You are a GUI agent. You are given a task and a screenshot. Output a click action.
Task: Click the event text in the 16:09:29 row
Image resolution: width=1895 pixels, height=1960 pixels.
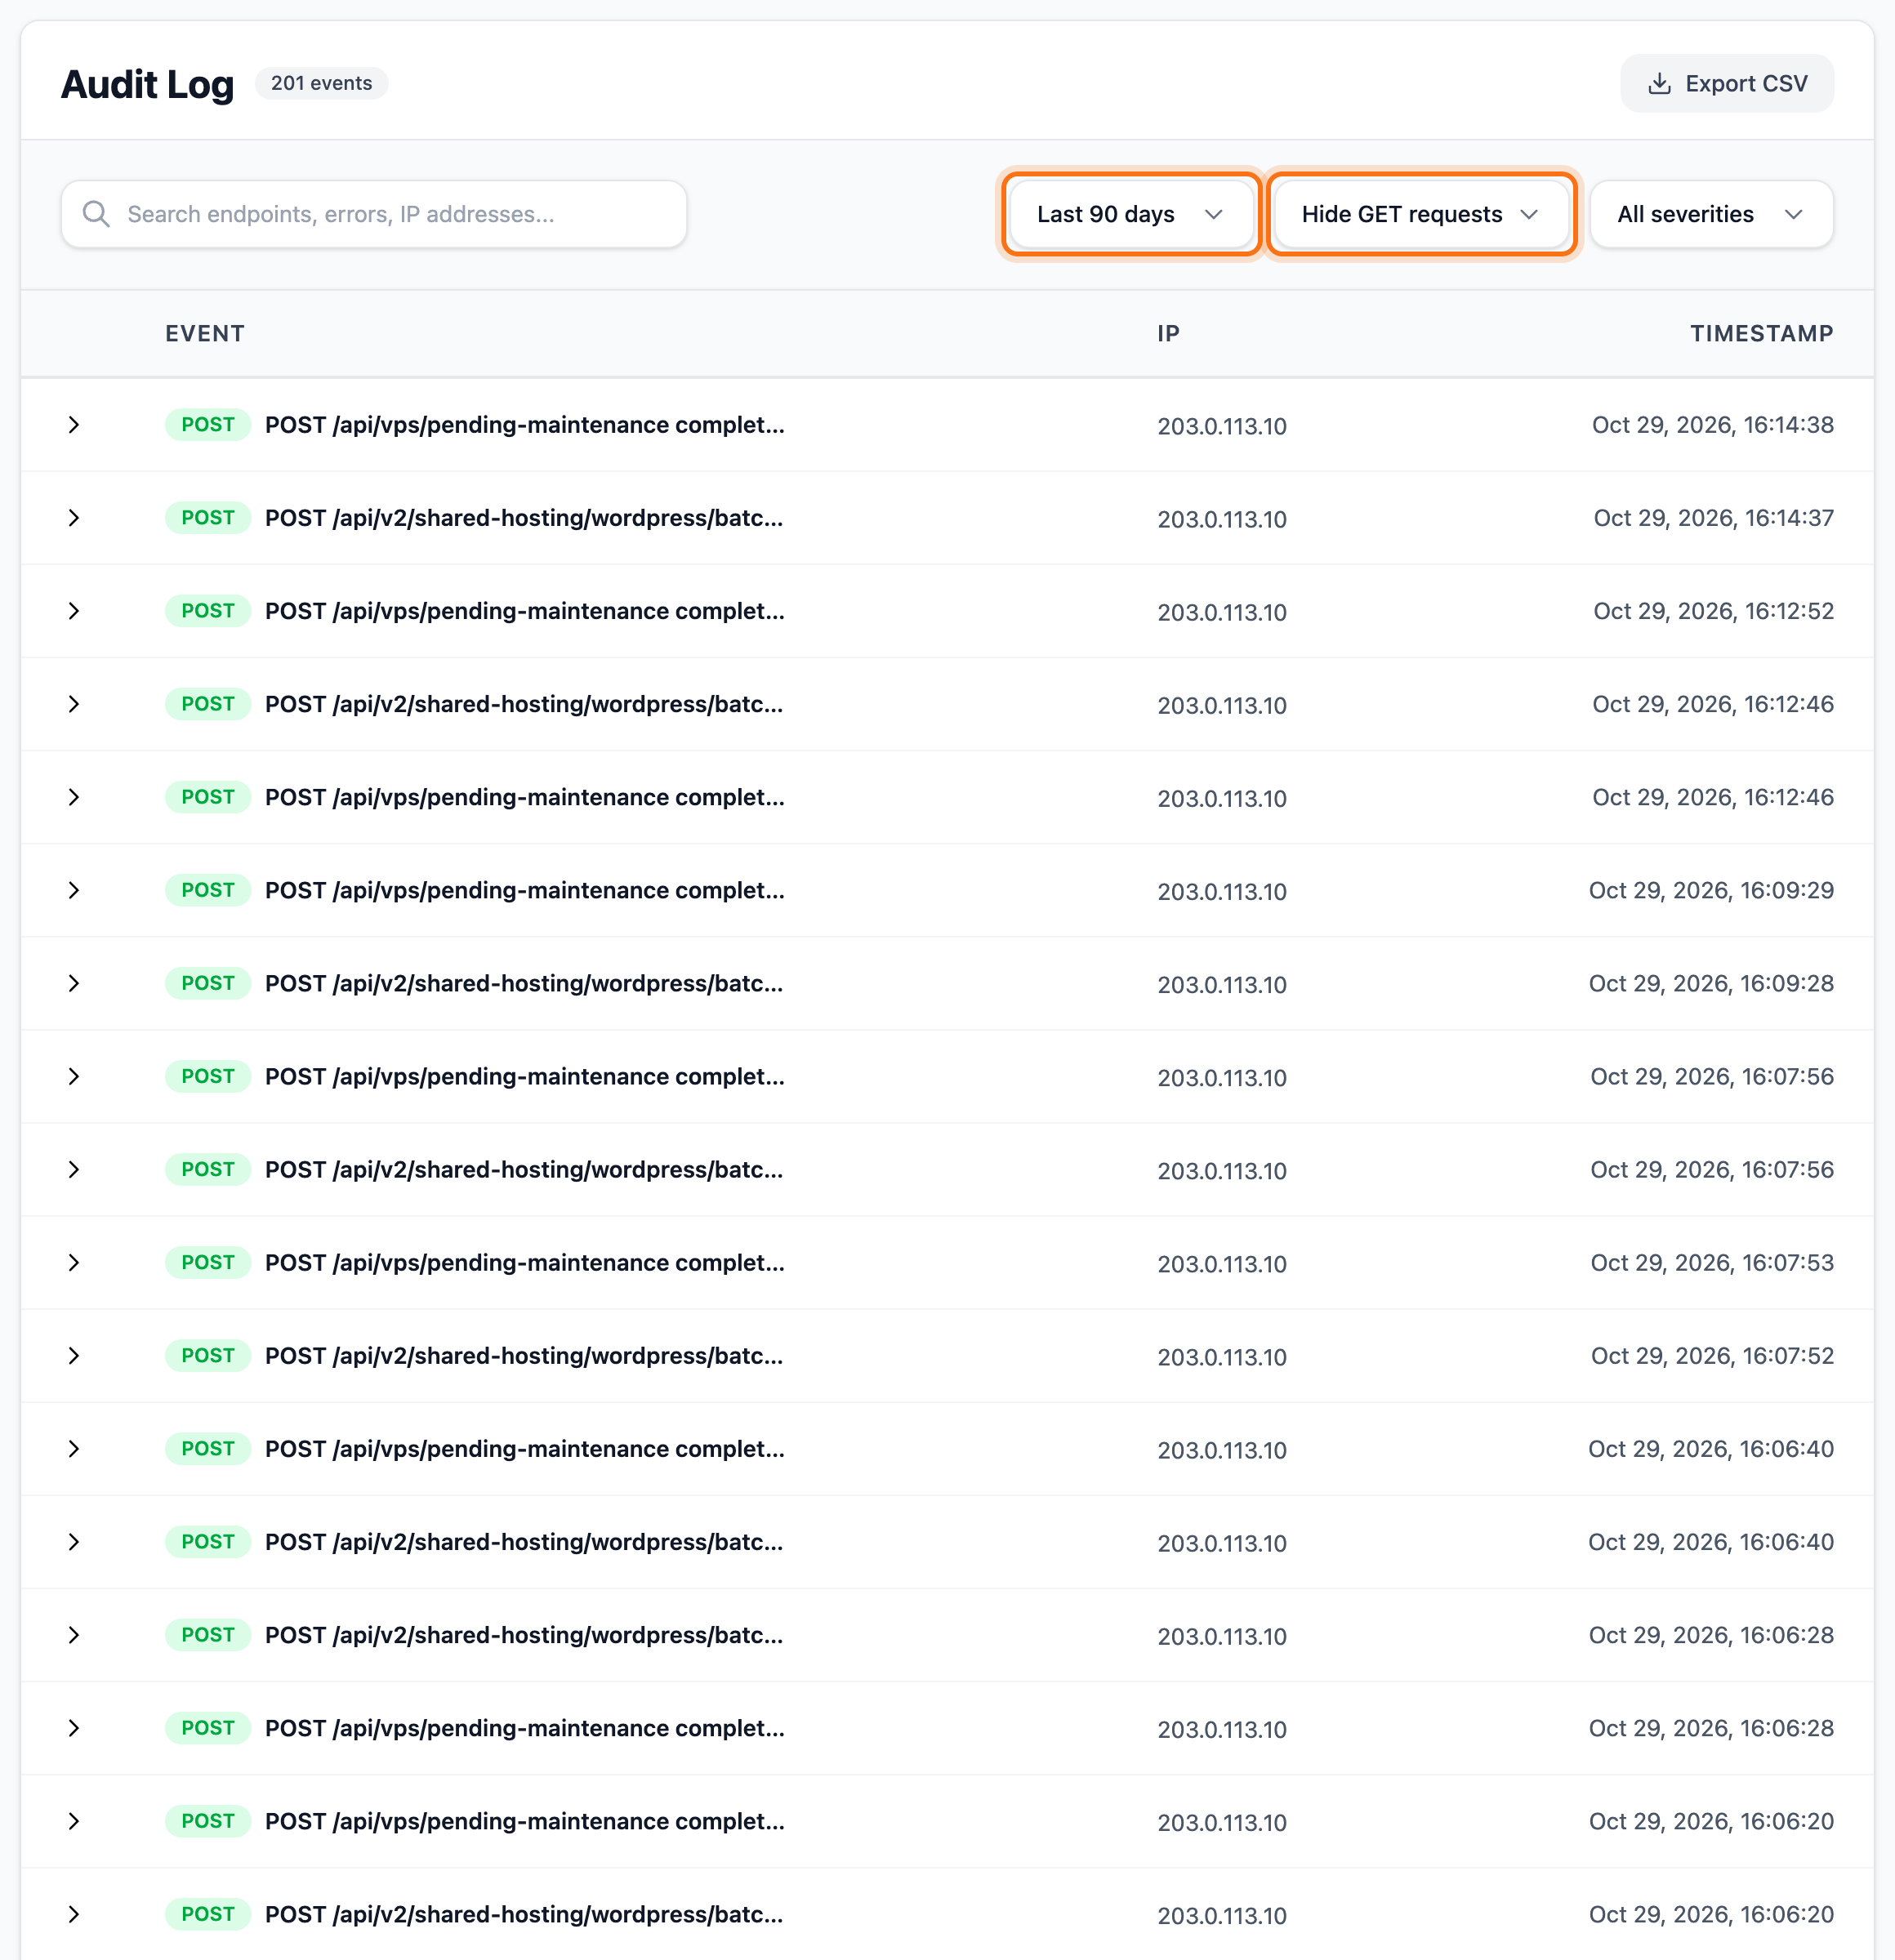(525, 890)
